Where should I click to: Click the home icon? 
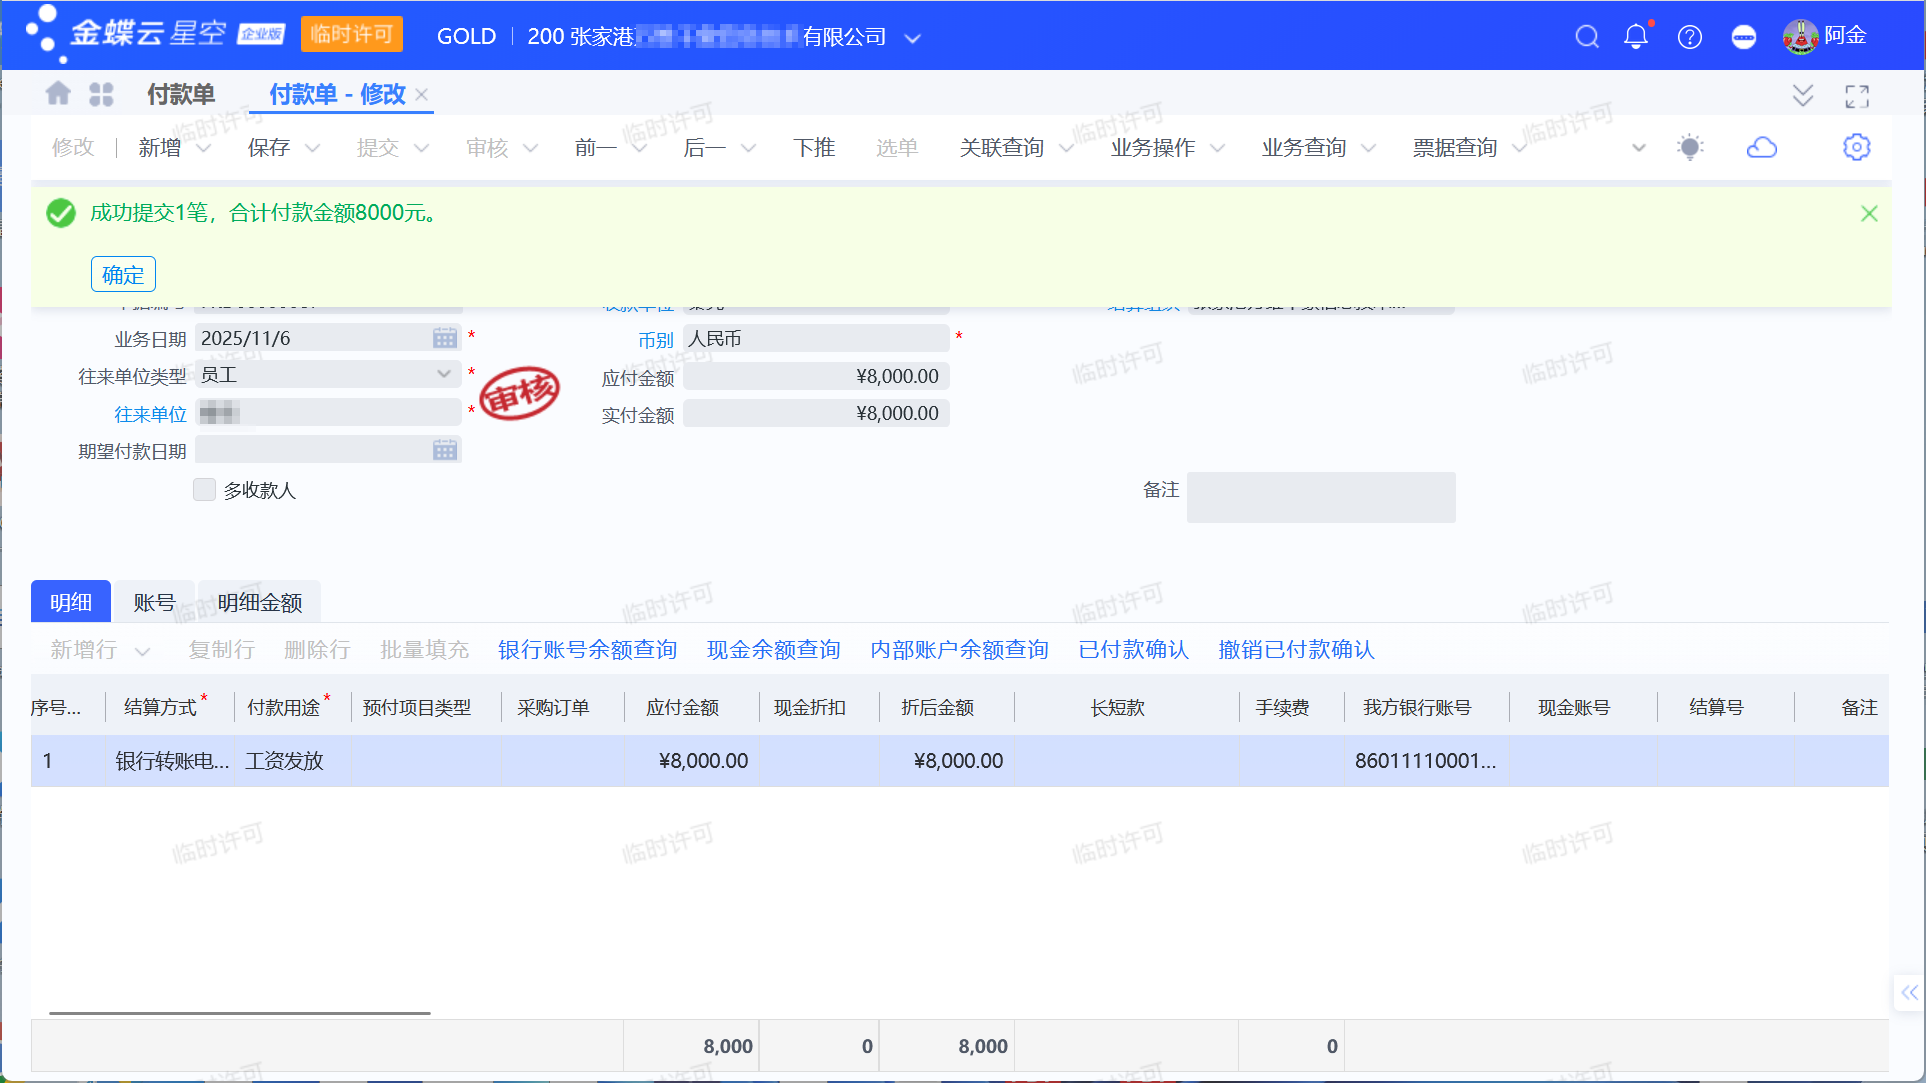click(x=58, y=94)
